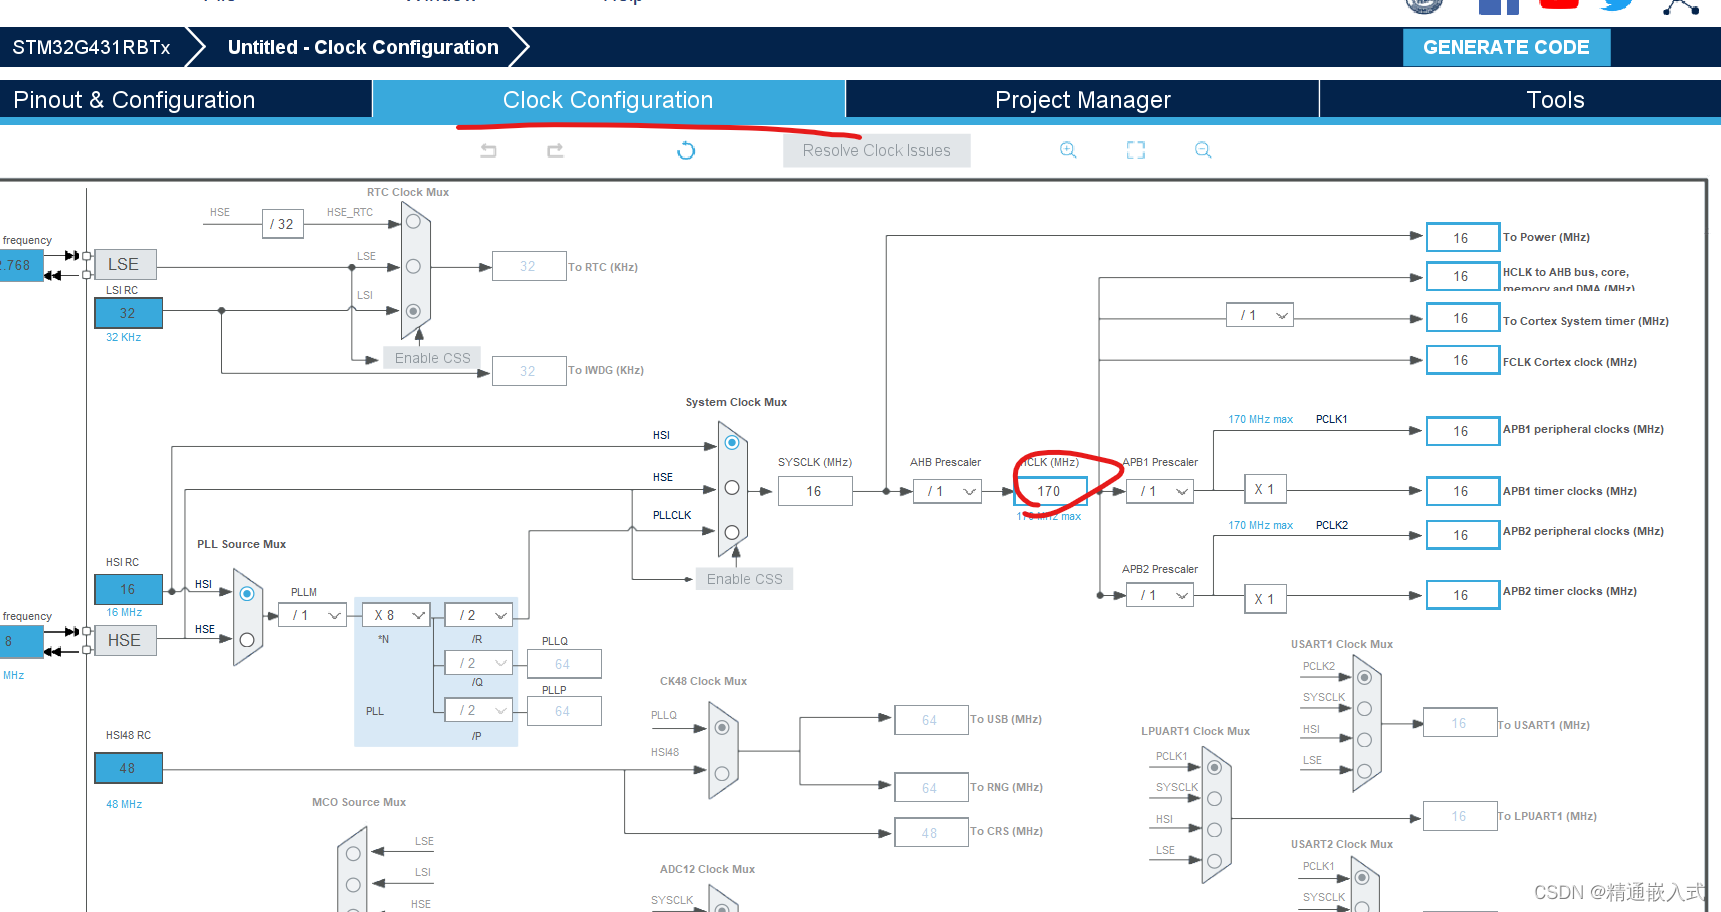Open the PLL /Q divider dropdown
1721x912 pixels.
[479, 663]
